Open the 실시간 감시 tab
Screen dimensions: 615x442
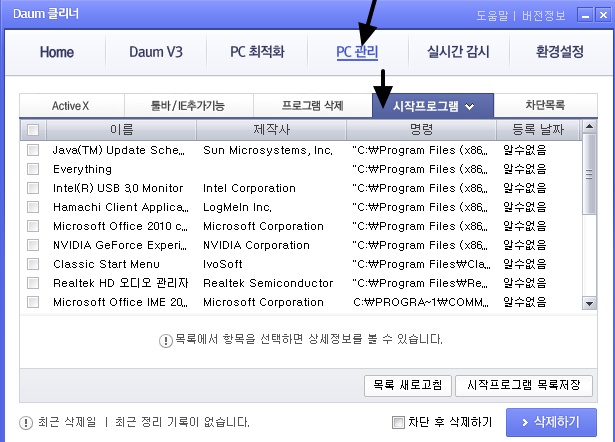(458, 52)
